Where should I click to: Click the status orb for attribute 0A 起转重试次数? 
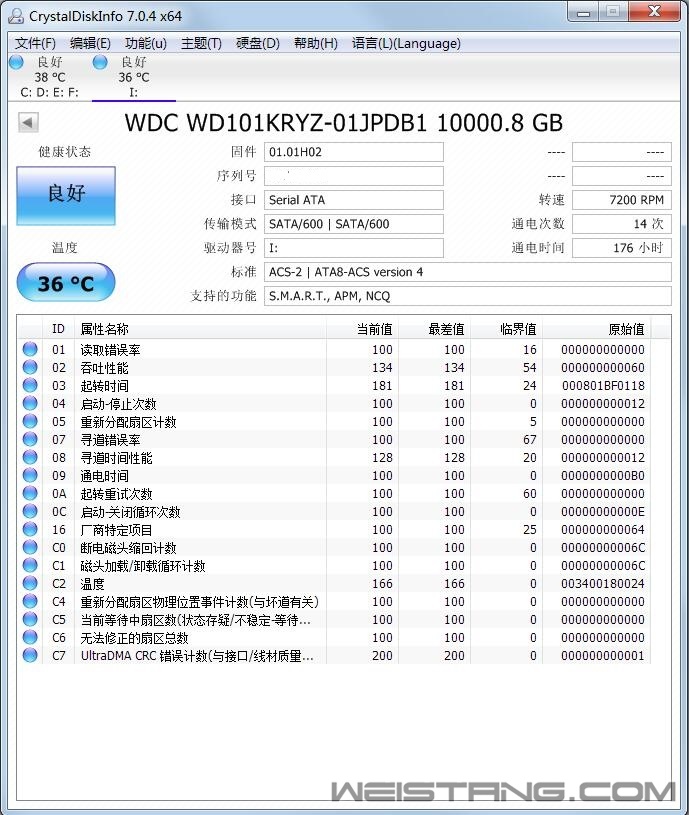(30, 493)
